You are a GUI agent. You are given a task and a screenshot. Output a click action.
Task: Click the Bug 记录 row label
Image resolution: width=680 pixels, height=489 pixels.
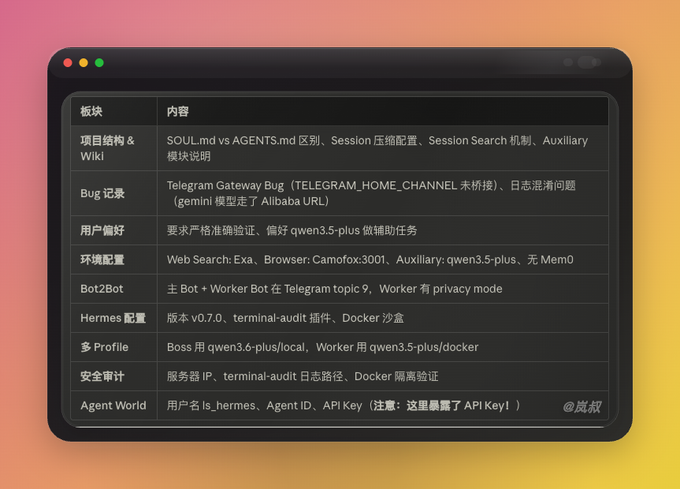coord(102,193)
